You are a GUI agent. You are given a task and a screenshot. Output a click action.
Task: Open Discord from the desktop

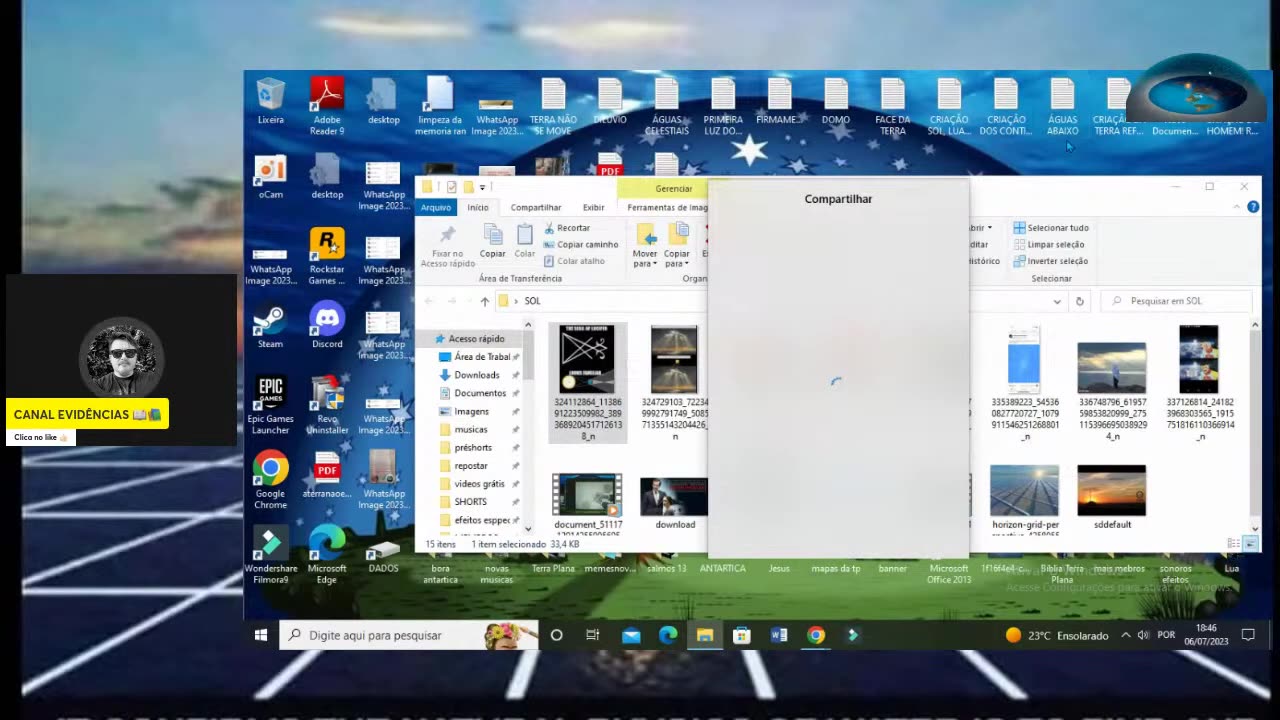[327, 326]
